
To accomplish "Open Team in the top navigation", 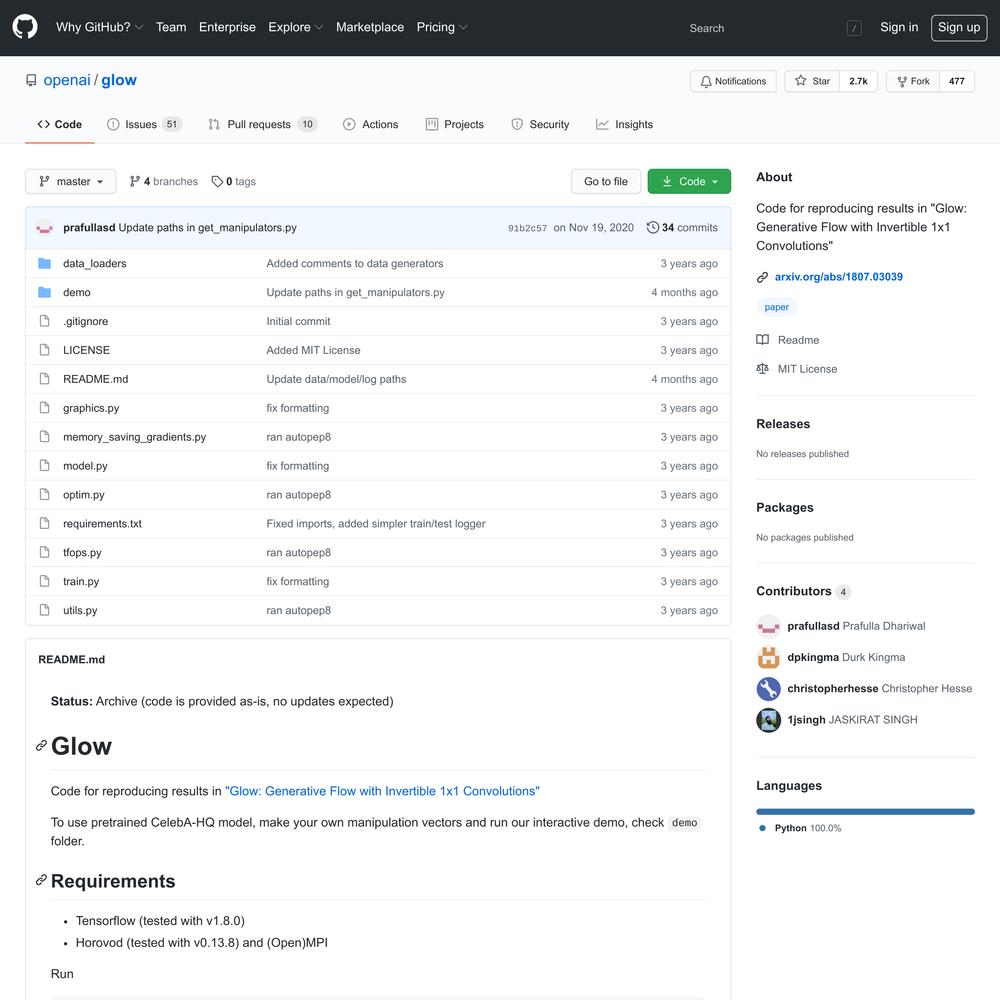I will (171, 27).
